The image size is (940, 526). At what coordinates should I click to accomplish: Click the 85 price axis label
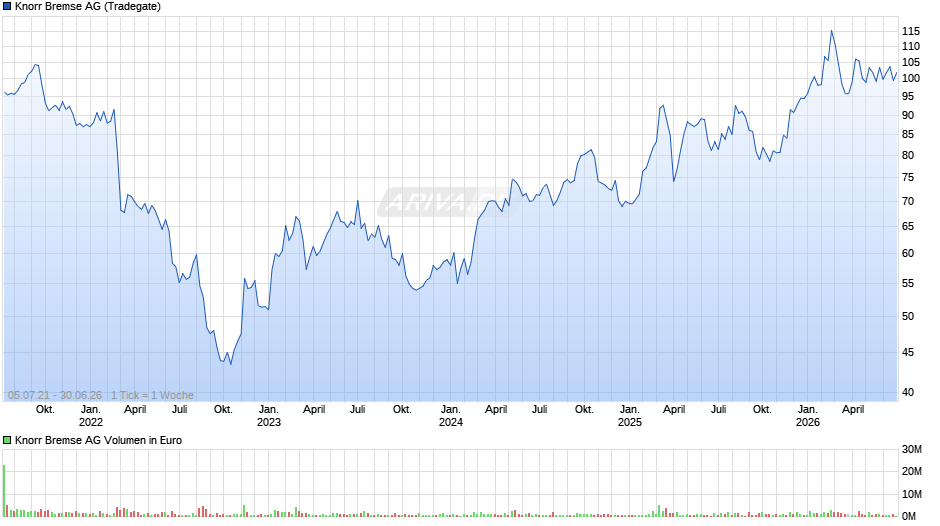(x=908, y=134)
